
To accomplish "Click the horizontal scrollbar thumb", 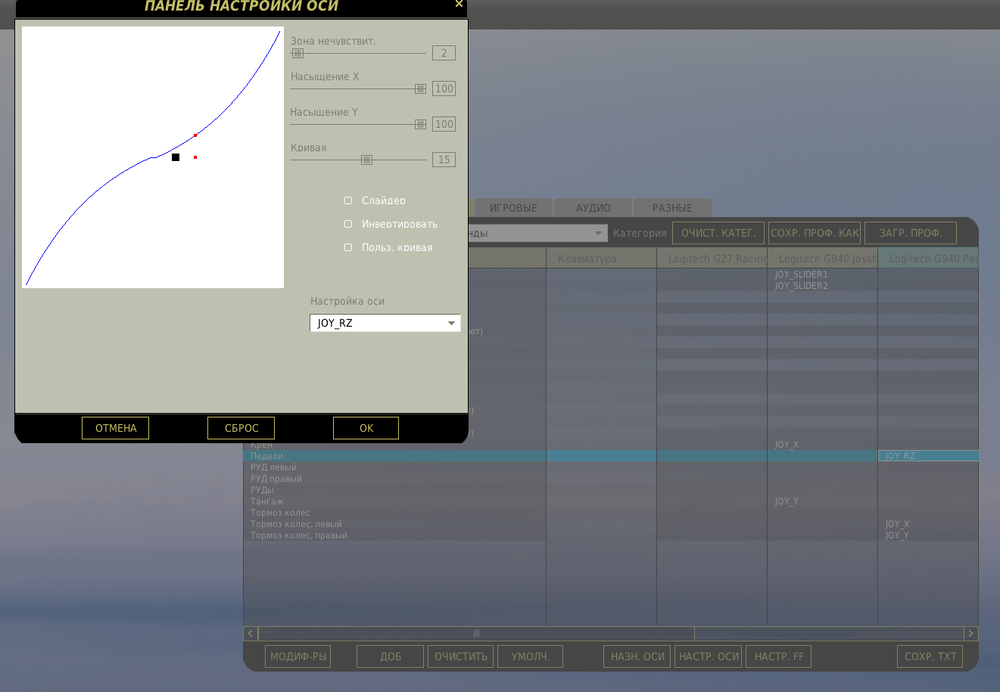I will [x=476, y=633].
